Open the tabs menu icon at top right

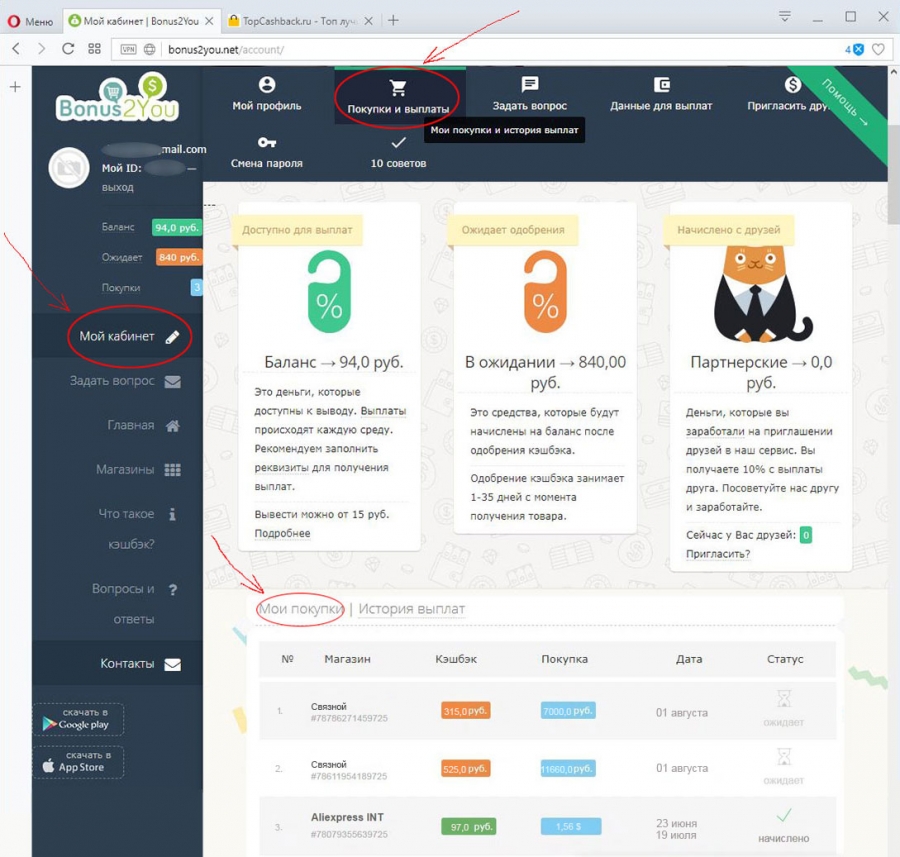[x=785, y=17]
